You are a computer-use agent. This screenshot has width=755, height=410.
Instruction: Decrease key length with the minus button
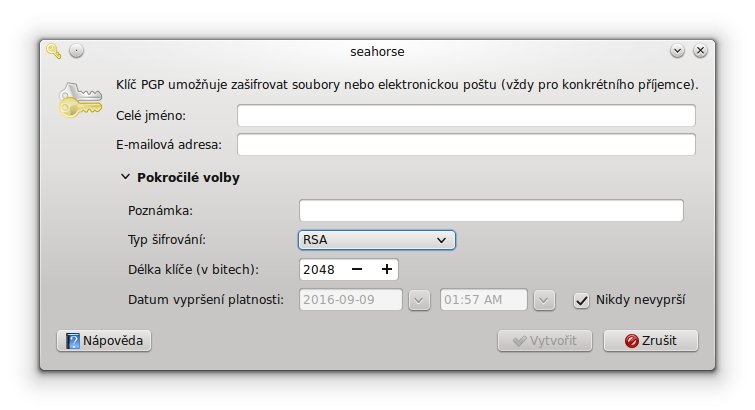click(357, 269)
